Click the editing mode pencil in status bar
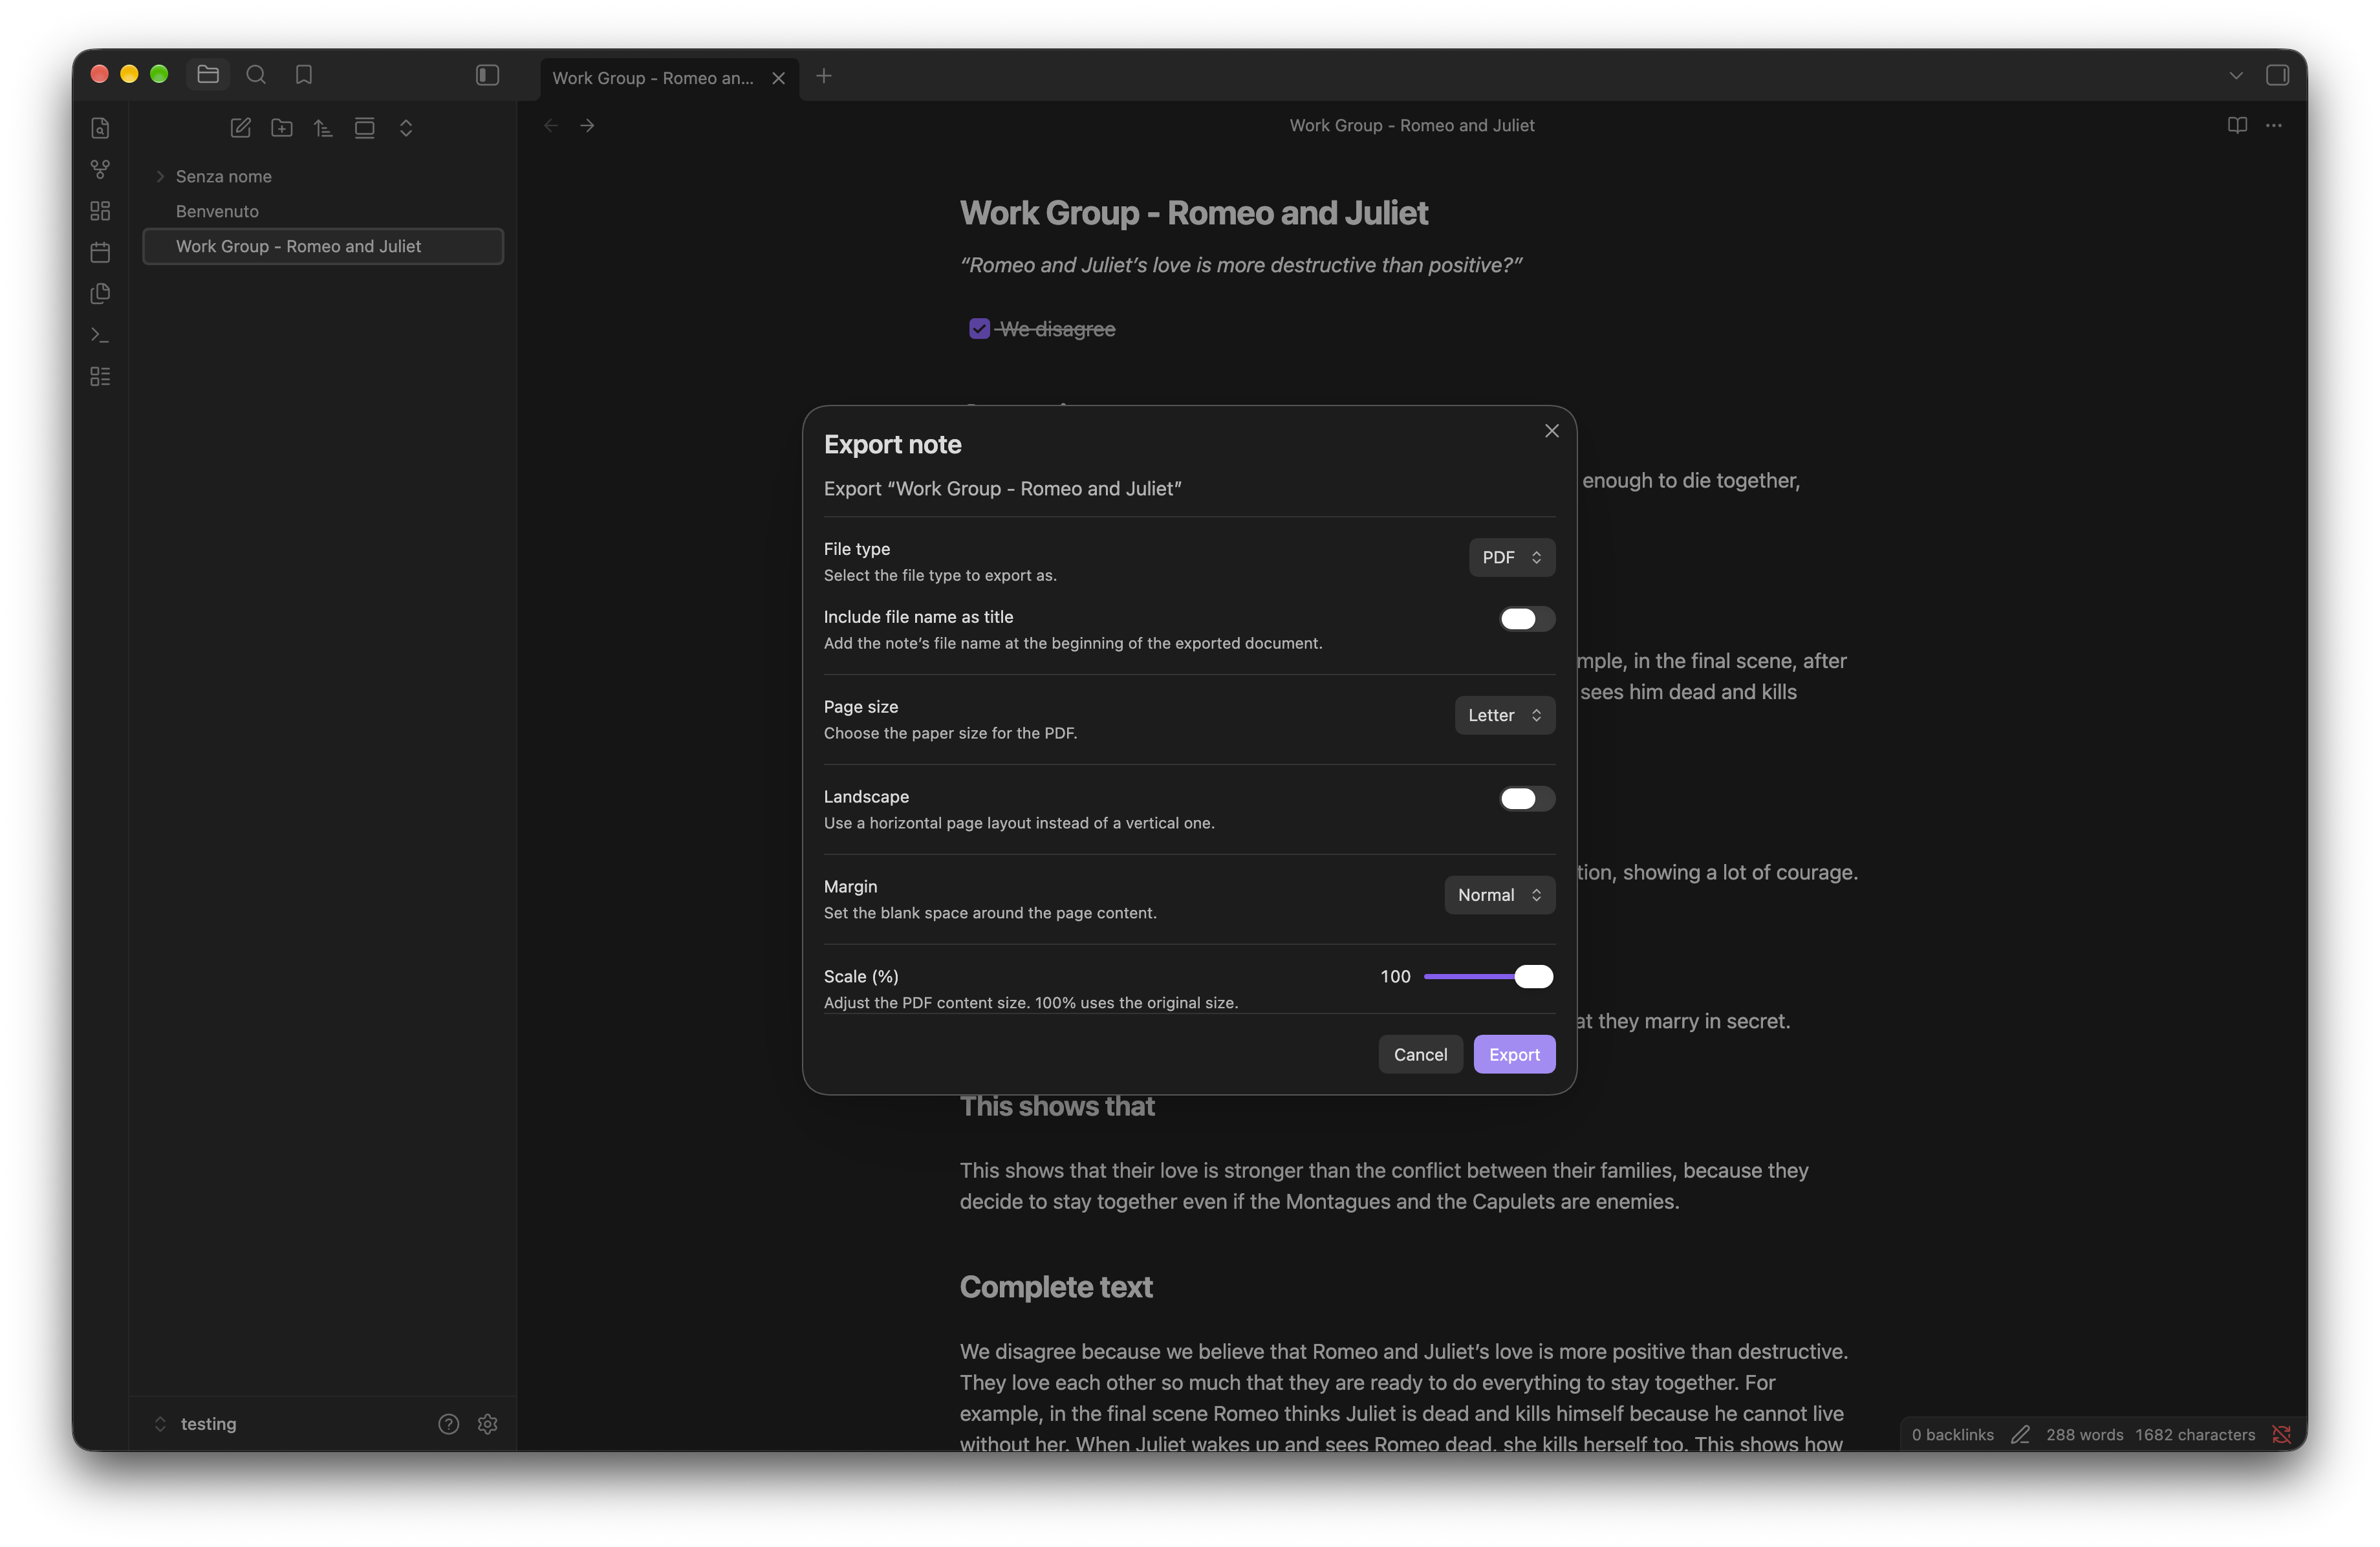The width and height of the screenshot is (2380, 1547). point(2020,1434)
